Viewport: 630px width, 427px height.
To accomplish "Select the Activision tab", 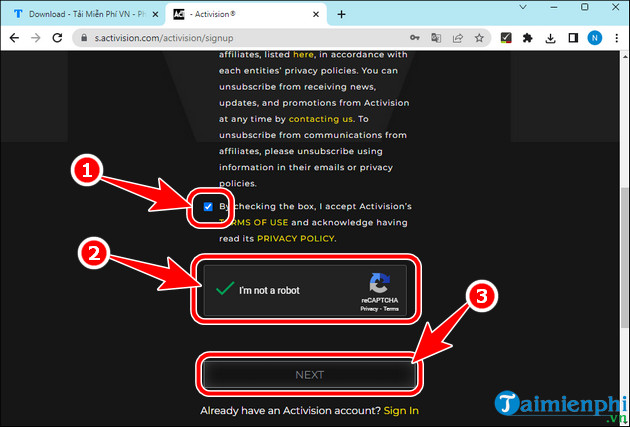I will point(245,14).
